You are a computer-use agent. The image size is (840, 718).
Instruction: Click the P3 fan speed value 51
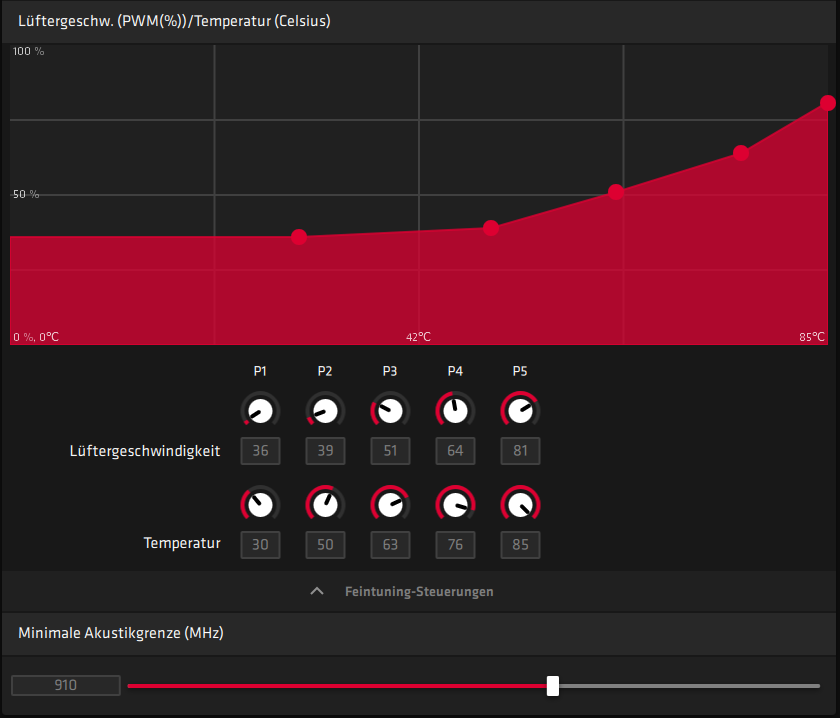click(390, 451)
